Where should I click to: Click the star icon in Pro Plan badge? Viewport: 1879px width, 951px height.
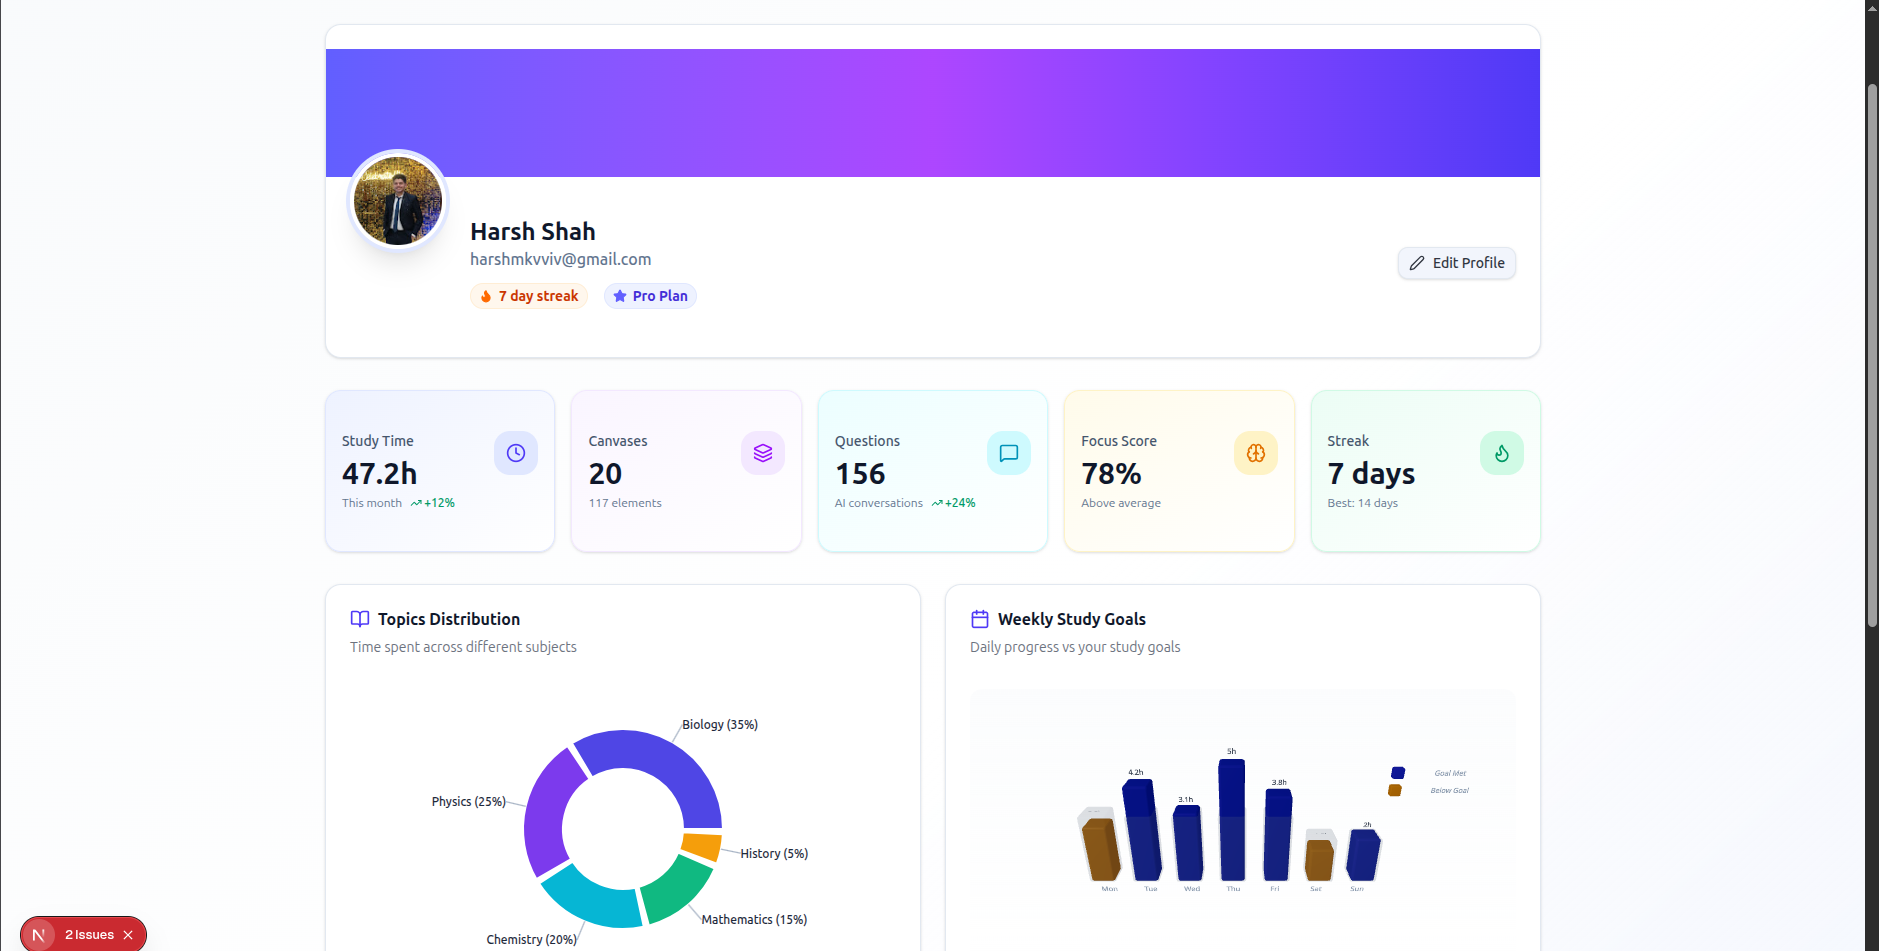620,296
